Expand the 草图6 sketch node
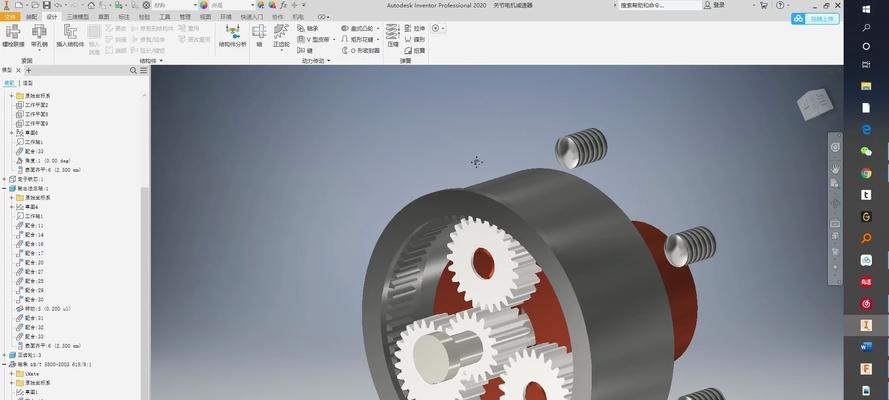 11,133
